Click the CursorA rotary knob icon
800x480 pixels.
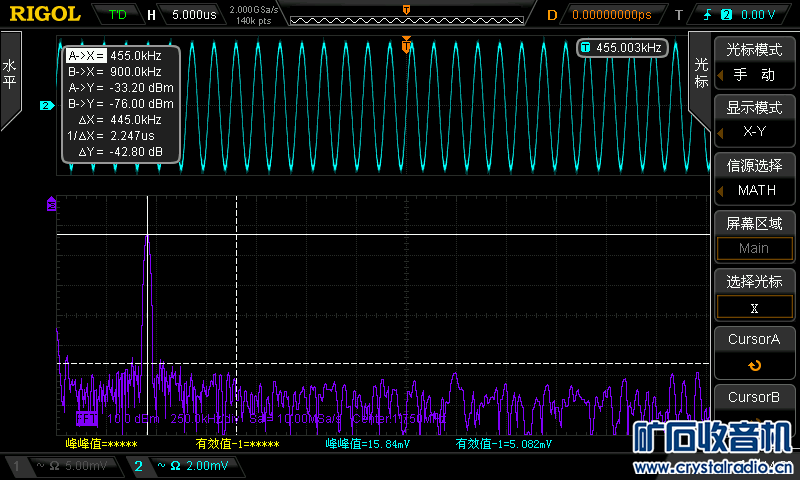(753, 365)
